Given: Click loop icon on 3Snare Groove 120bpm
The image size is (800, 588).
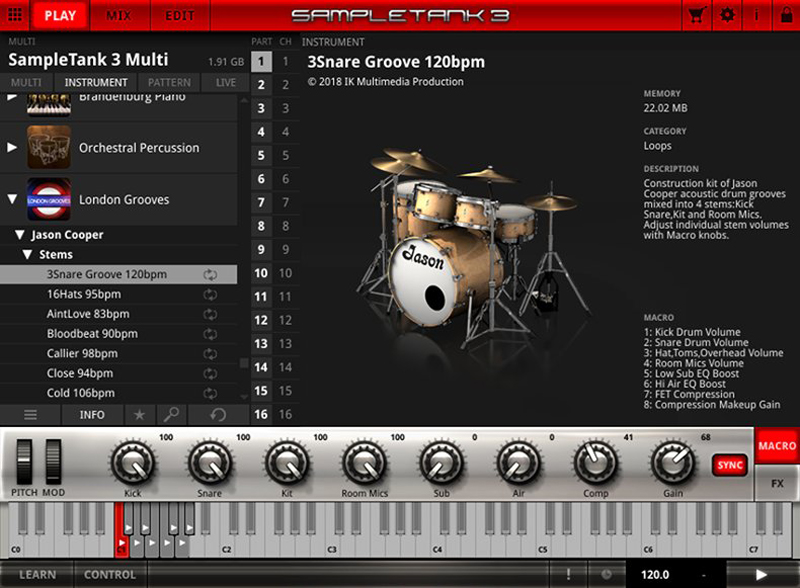Looking at the screenshot, I should click(x=210, y=275).
